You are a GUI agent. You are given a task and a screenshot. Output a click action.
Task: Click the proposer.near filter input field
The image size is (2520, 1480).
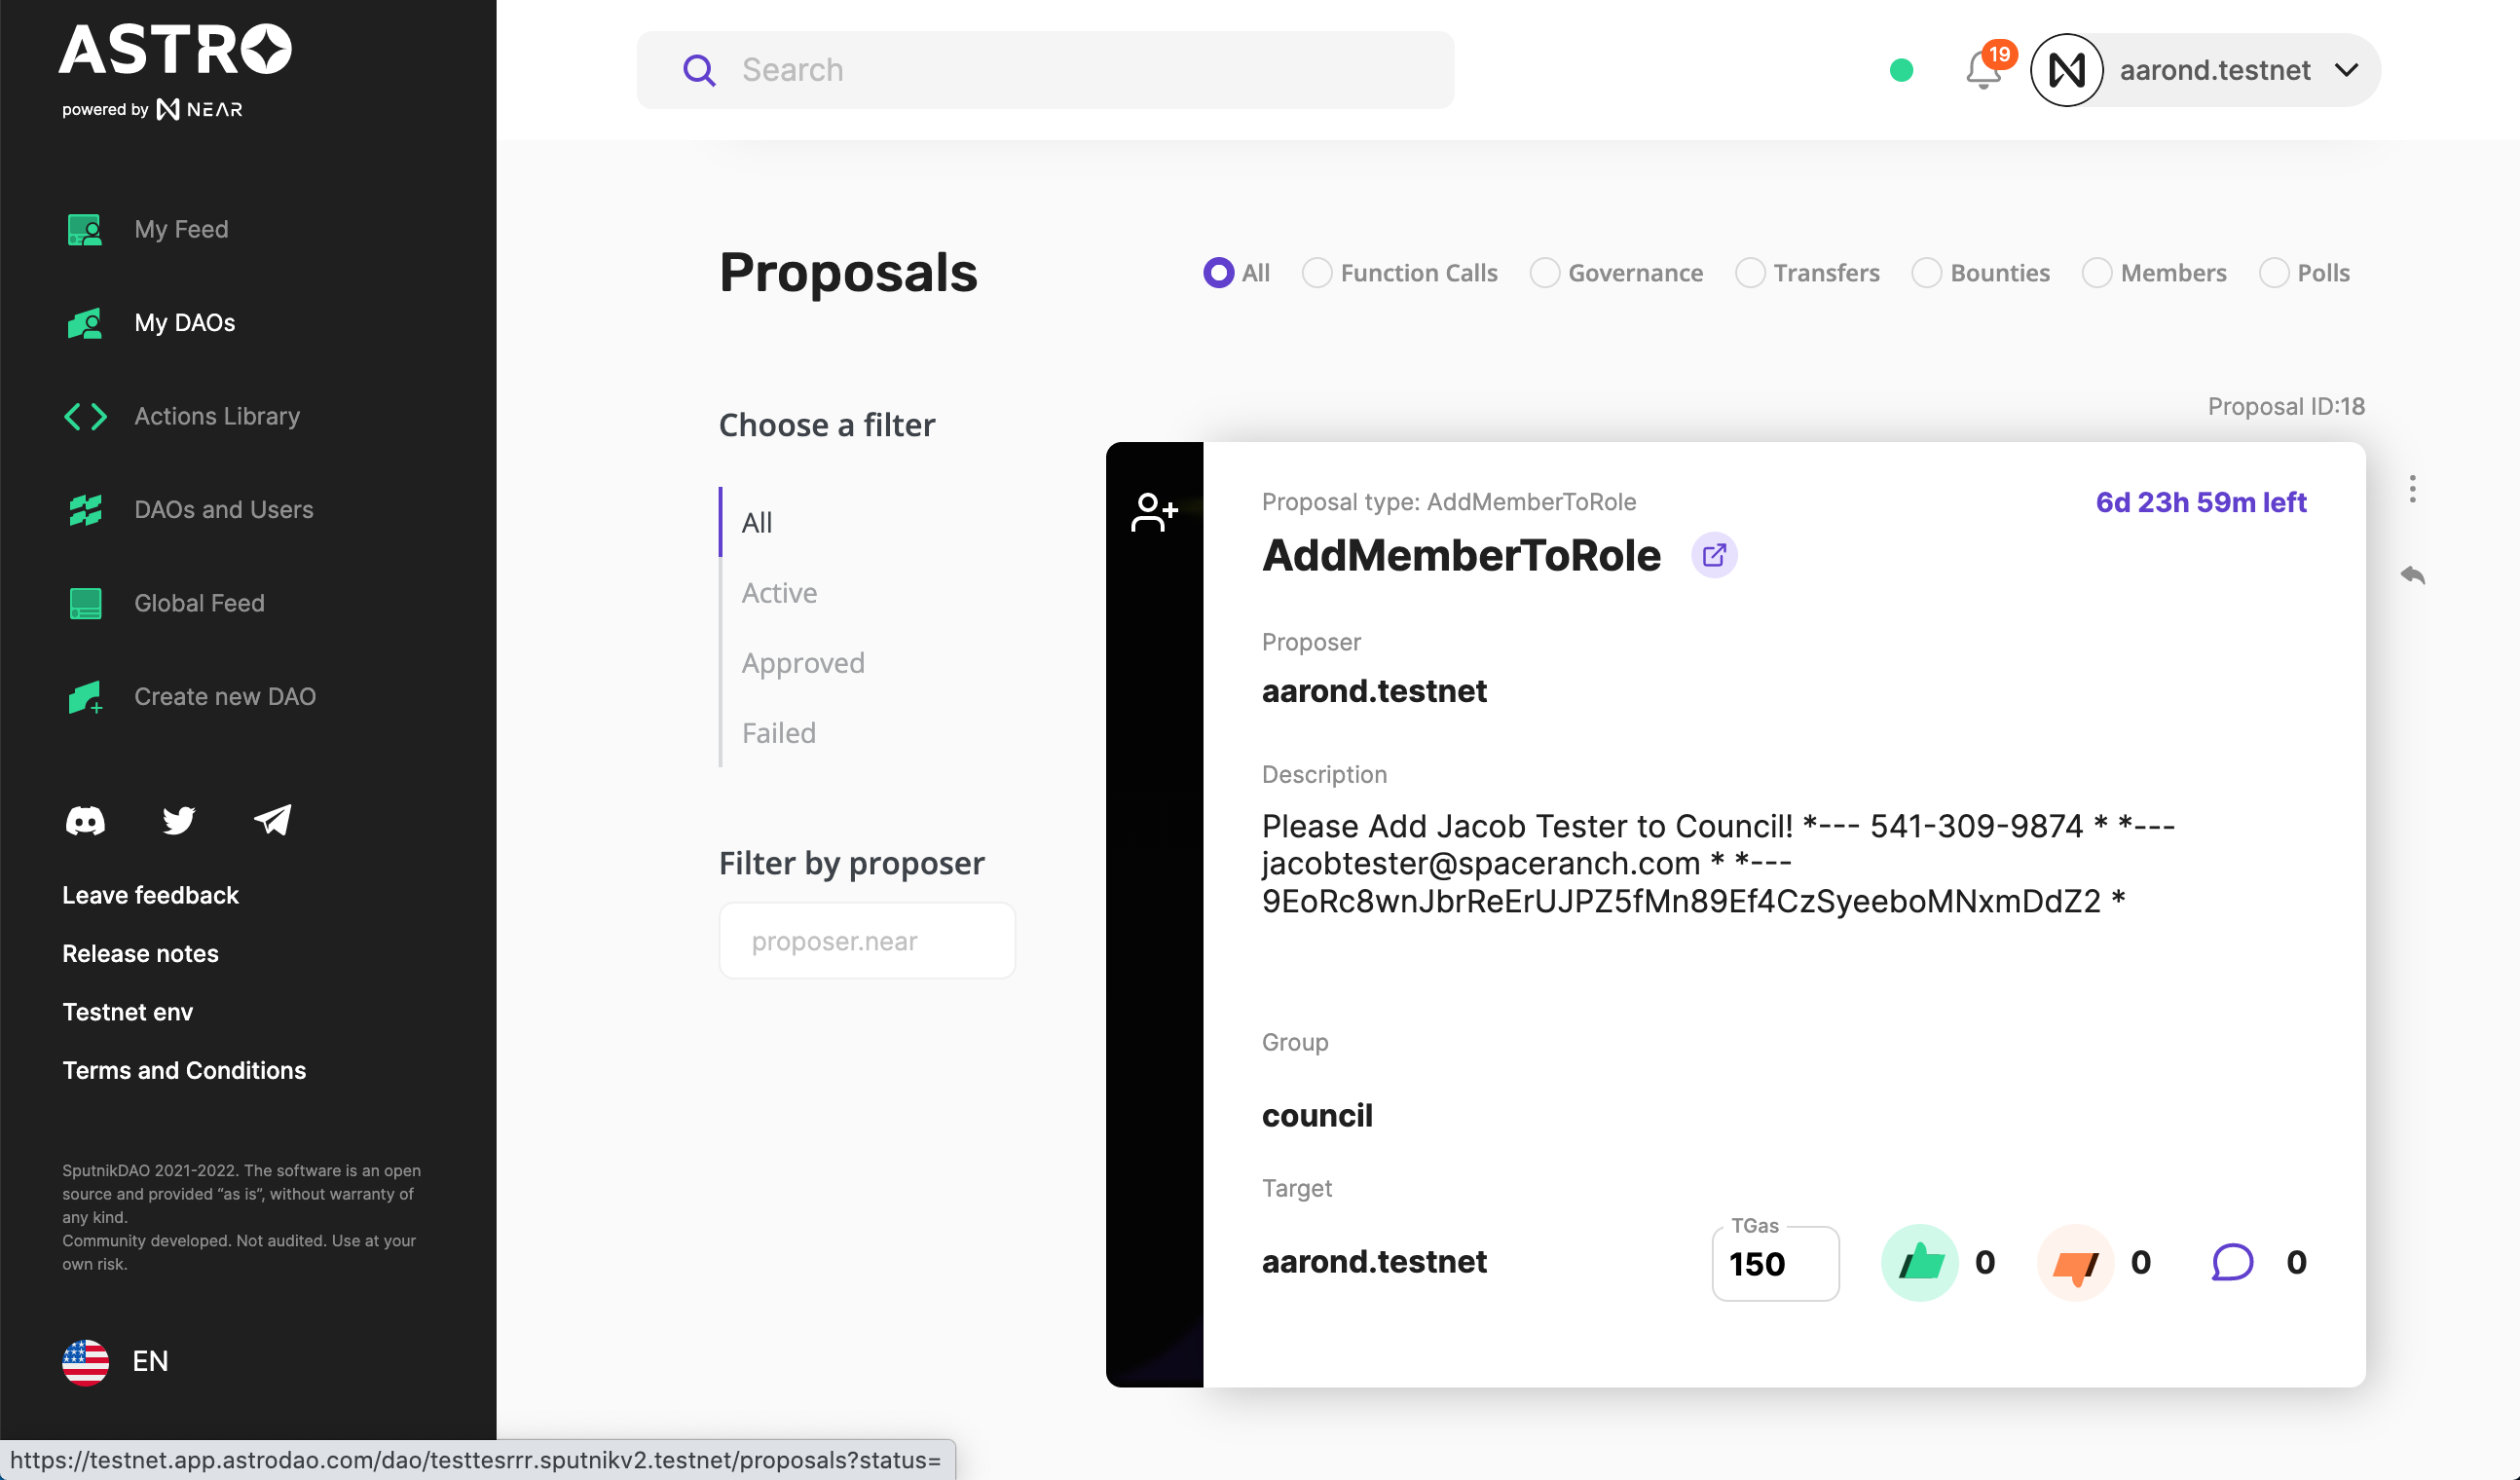coord(867,941)
